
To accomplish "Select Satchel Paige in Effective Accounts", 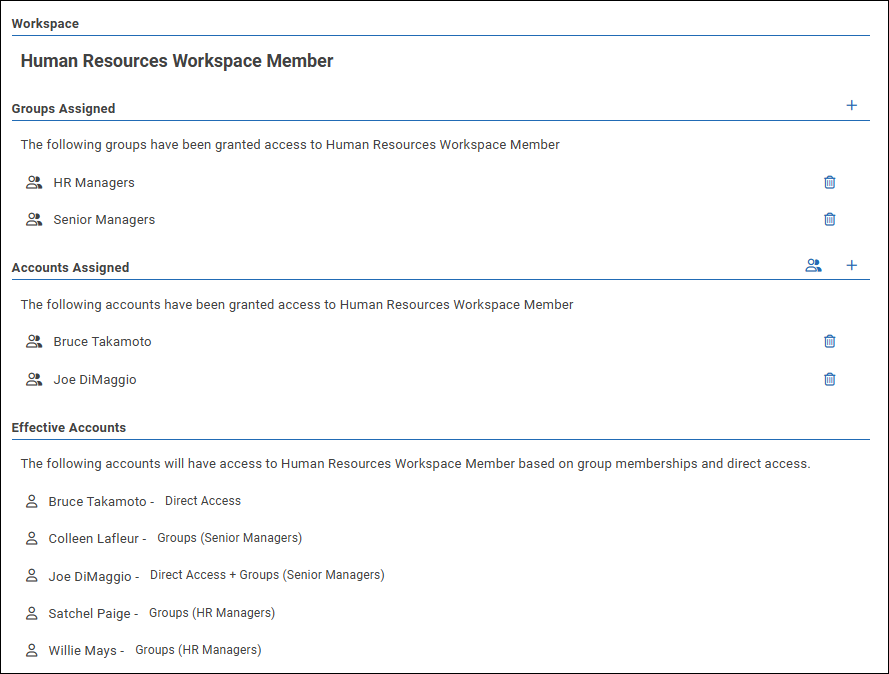I will point(89,613).
